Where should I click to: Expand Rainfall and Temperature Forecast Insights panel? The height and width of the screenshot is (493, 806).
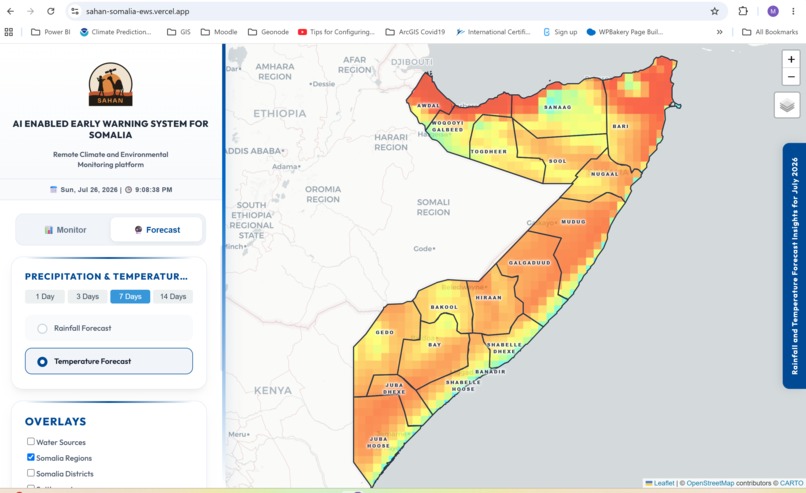click(794, 266)
